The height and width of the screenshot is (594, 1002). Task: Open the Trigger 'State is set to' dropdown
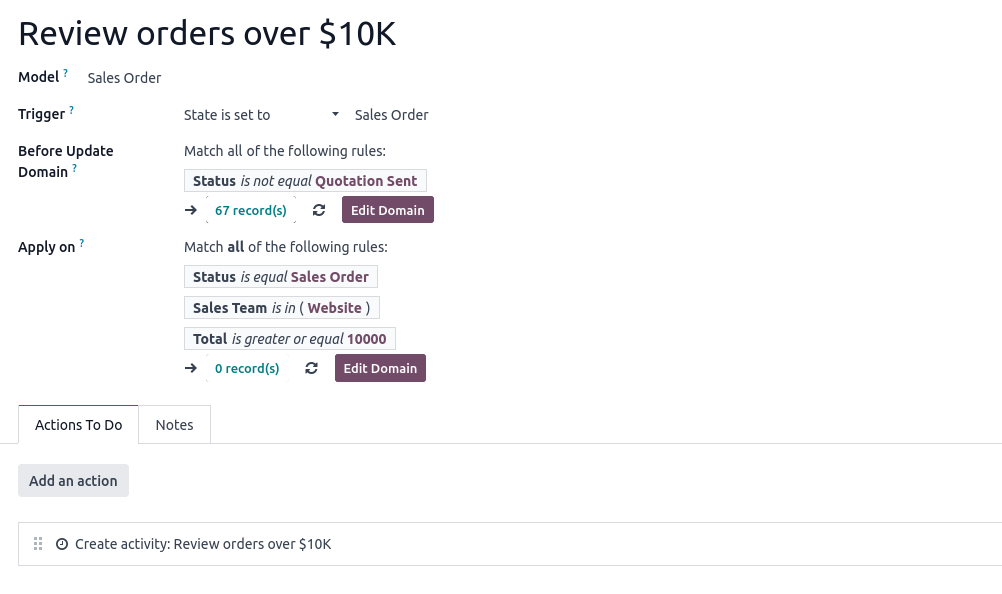[260, 115]
